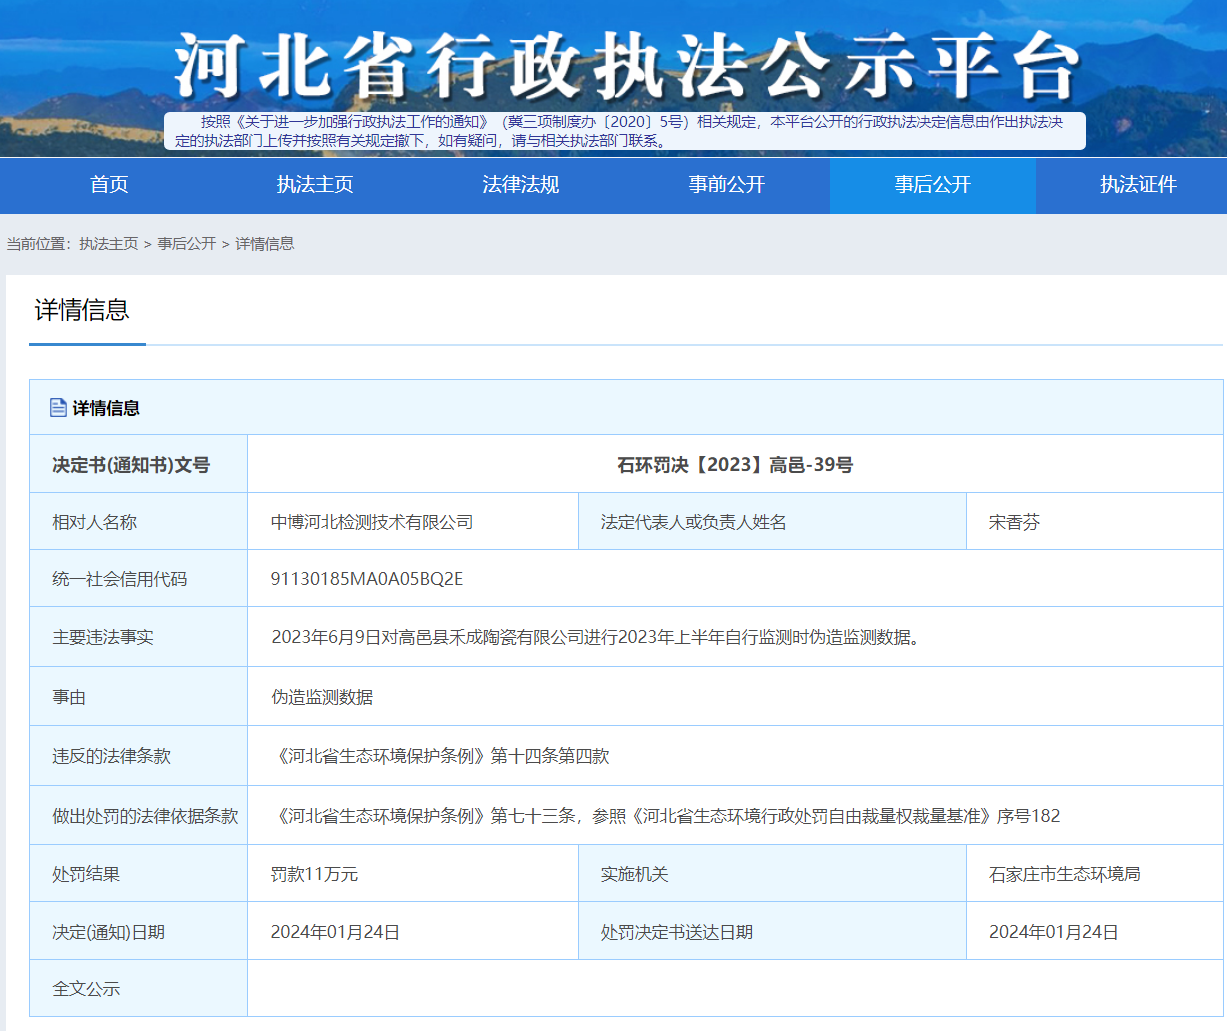This screenshot has height=1031, width=1227.
Task: Switch to the 事后公开 tab
Action: [x=932, y=185]
